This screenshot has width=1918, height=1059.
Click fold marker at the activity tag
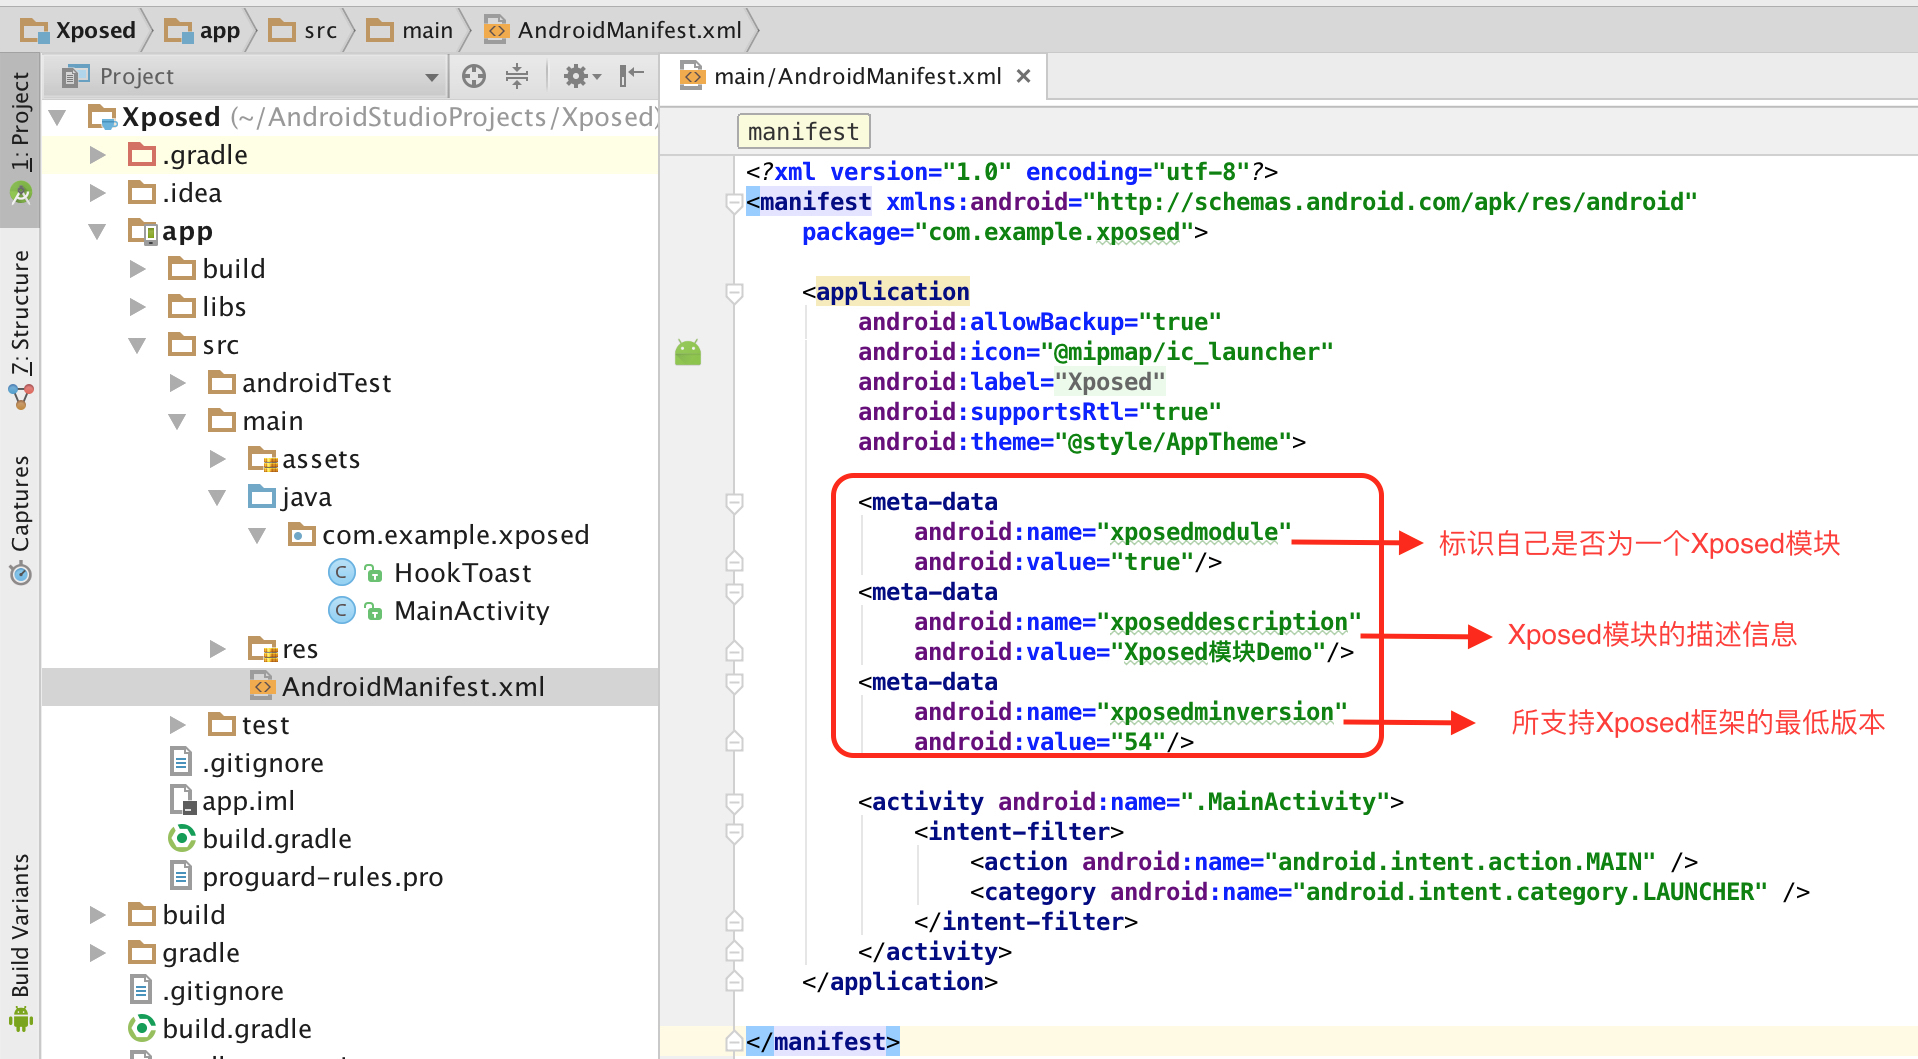(734, 802)
